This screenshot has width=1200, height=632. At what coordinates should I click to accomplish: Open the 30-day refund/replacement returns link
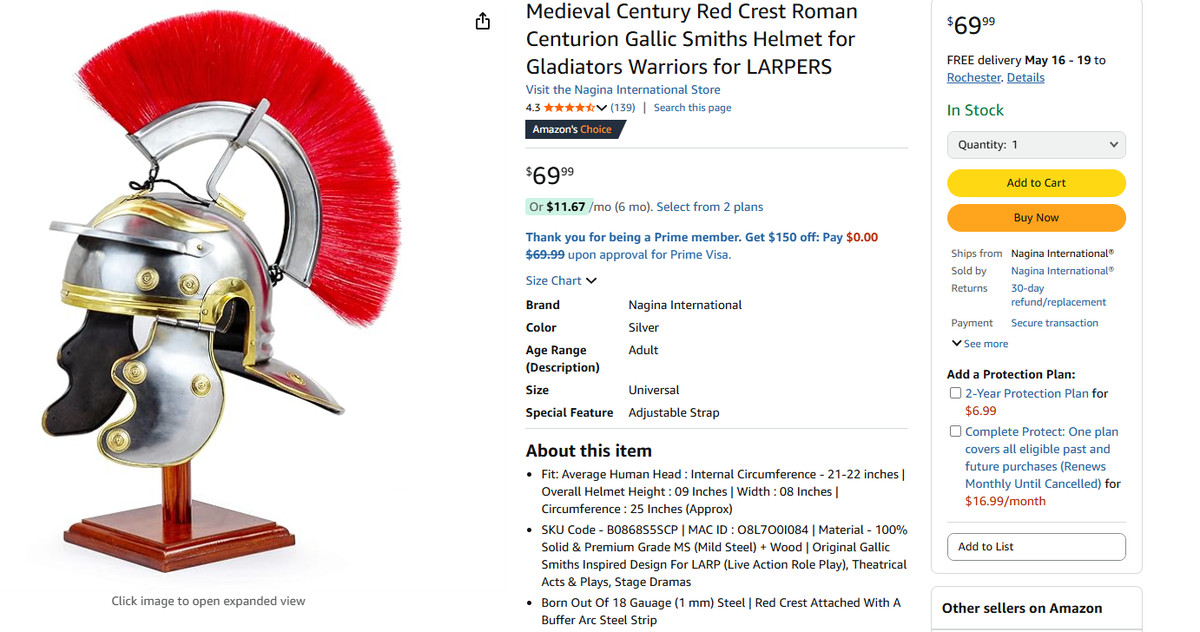[x=1058, y=295]
